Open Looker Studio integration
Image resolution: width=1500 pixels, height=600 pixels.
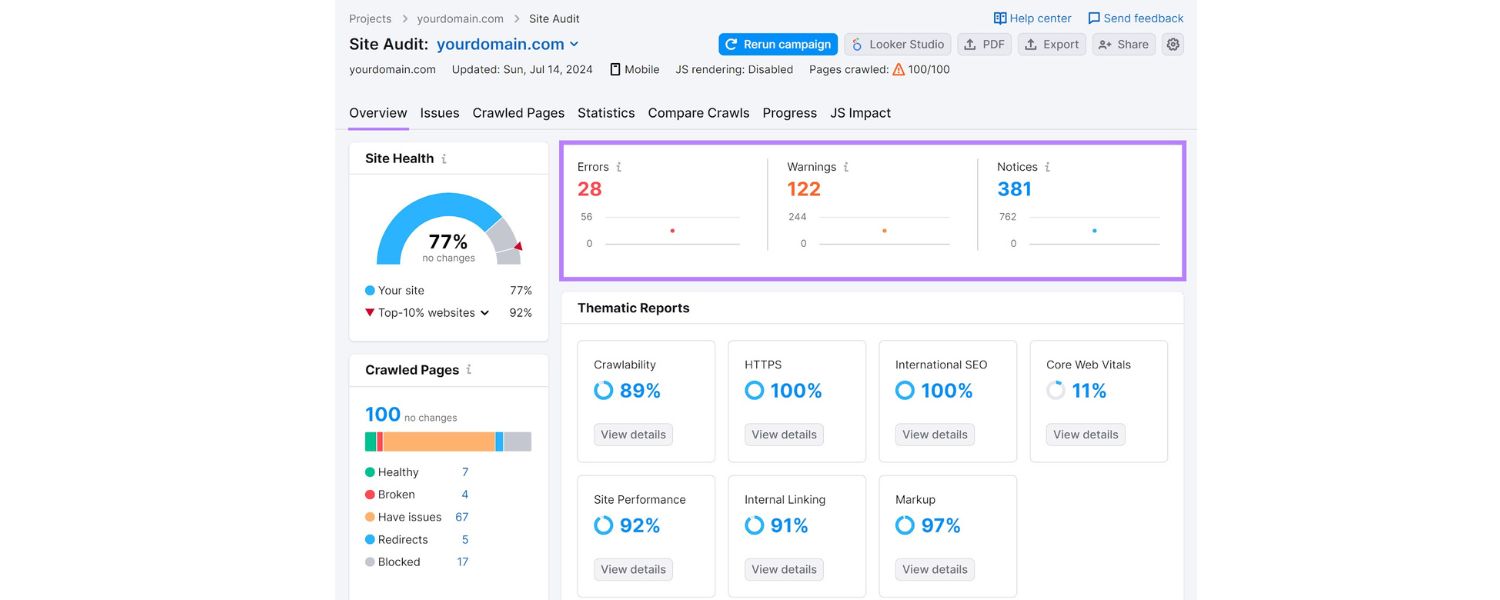897,44
